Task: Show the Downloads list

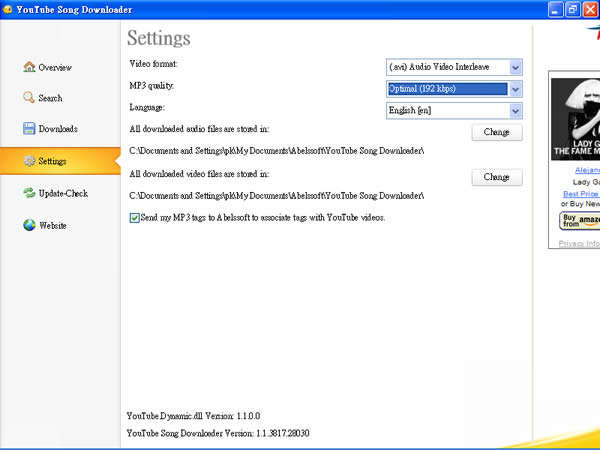Action: (x=58, y=129)
